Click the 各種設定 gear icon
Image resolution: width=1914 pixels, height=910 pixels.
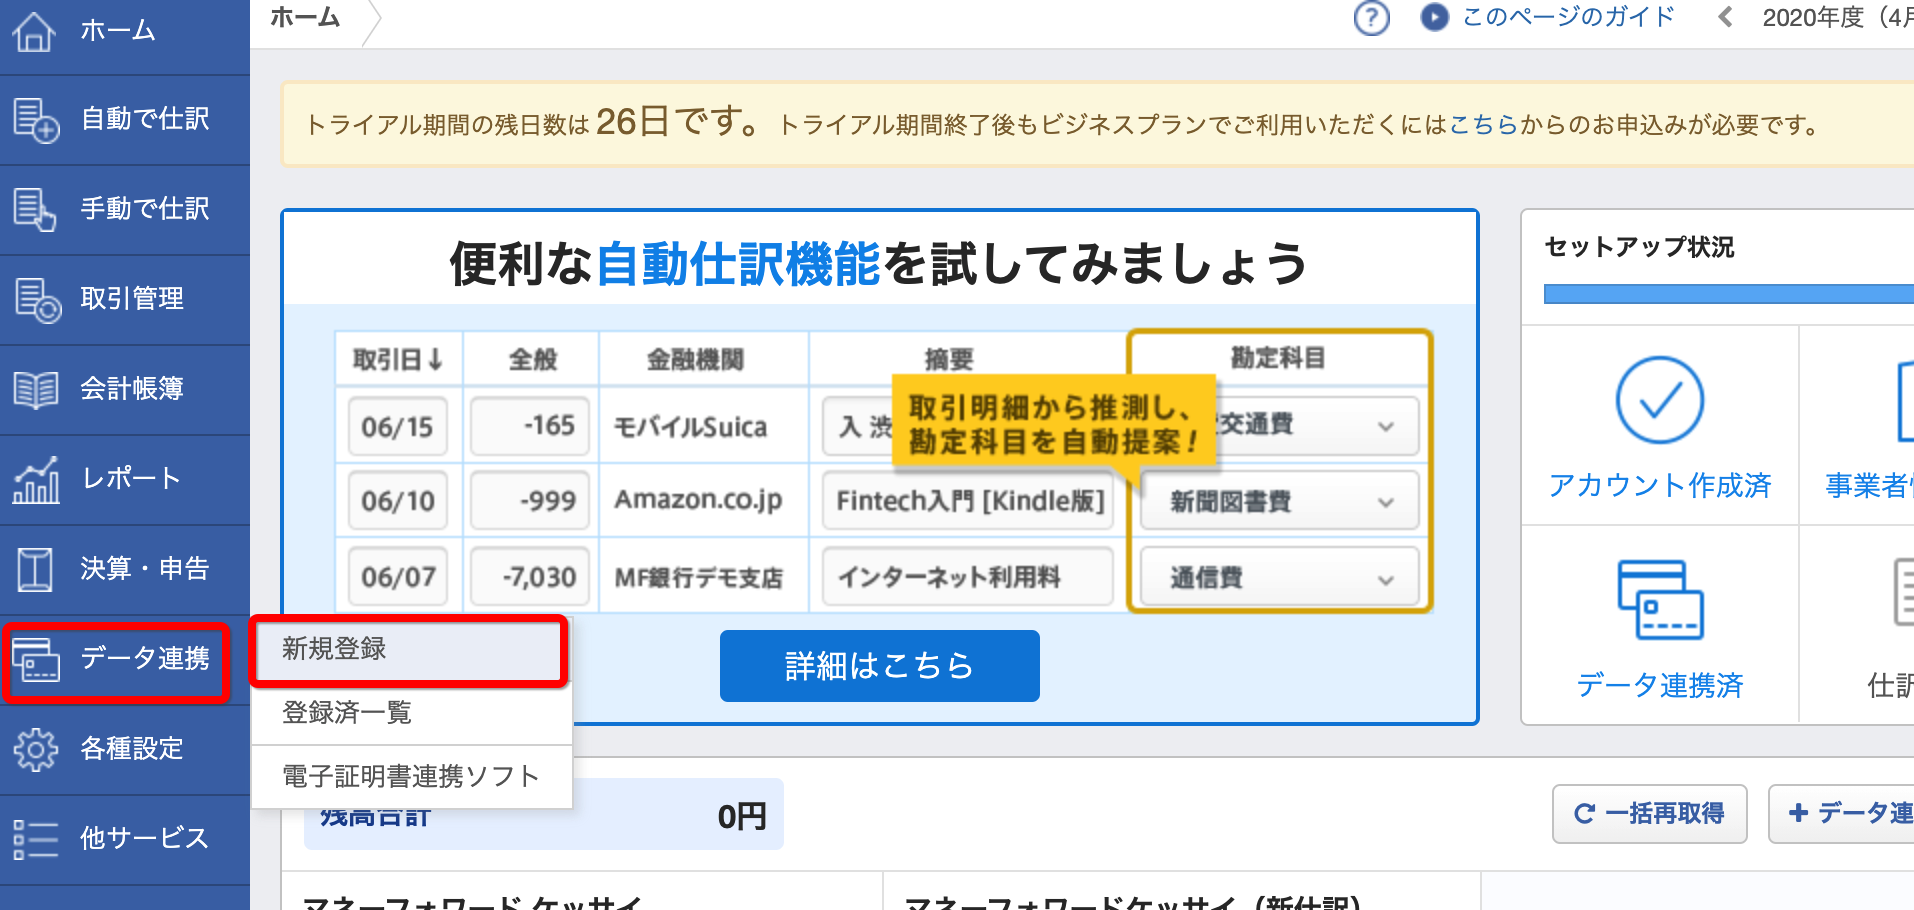(36, 749)
